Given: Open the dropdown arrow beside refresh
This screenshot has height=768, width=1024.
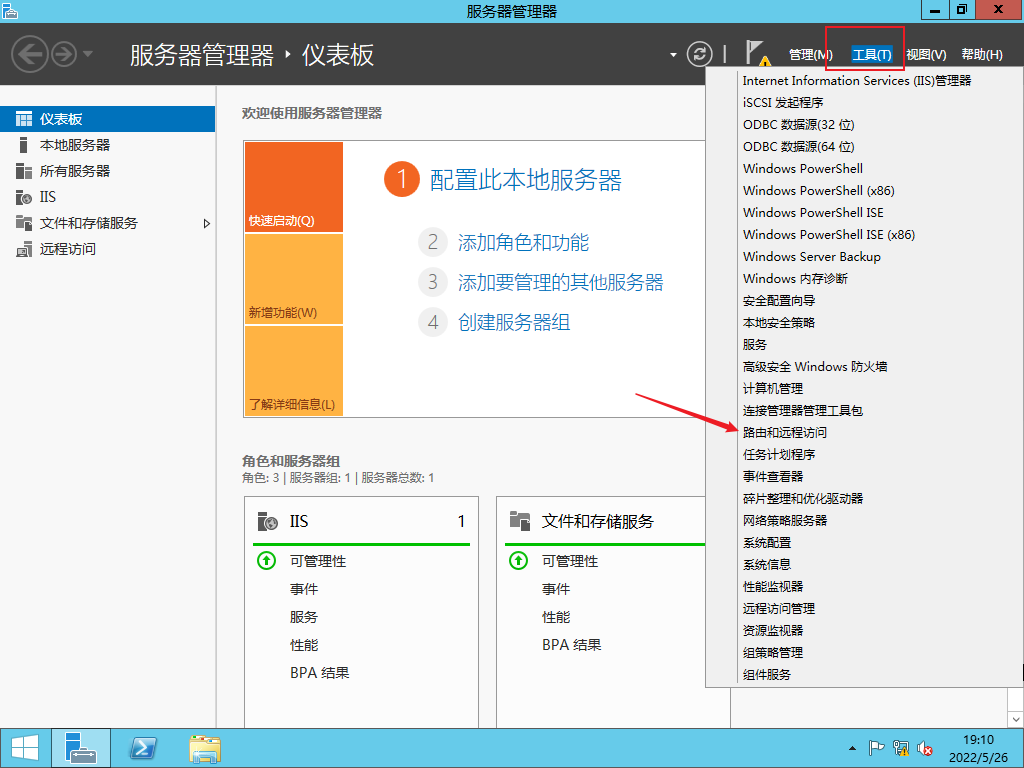Looking at the screenshot, I should click(673, 55).
